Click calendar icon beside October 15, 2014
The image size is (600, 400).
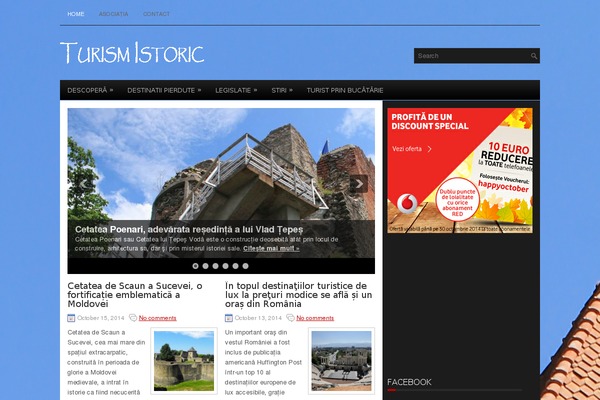pos(71,318)
